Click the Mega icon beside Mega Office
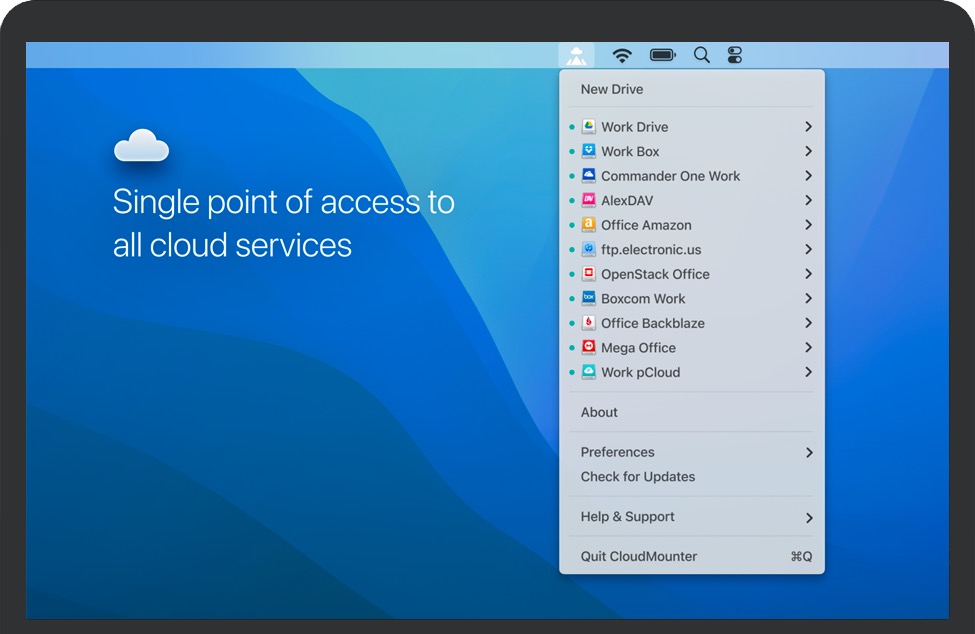The height and width of the screenshot is (634, 975). coord(588,347)
